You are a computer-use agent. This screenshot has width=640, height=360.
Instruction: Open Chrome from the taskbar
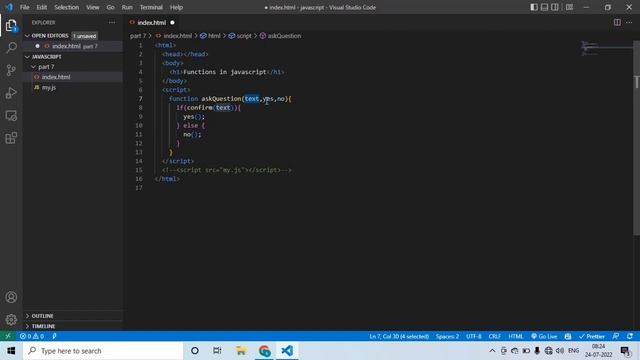(264, 351)
